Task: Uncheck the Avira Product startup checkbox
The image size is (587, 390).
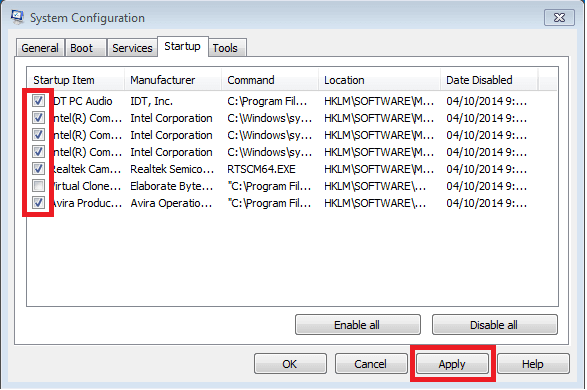Action: (x=38, y=203)
